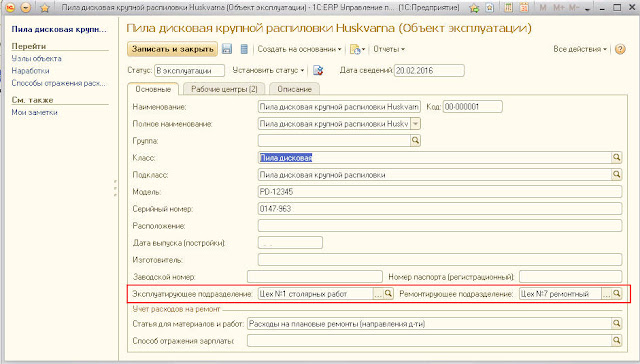640x364 pixels.
Task: Click Дата сведений field 20.02.2016
Action: 429,71
